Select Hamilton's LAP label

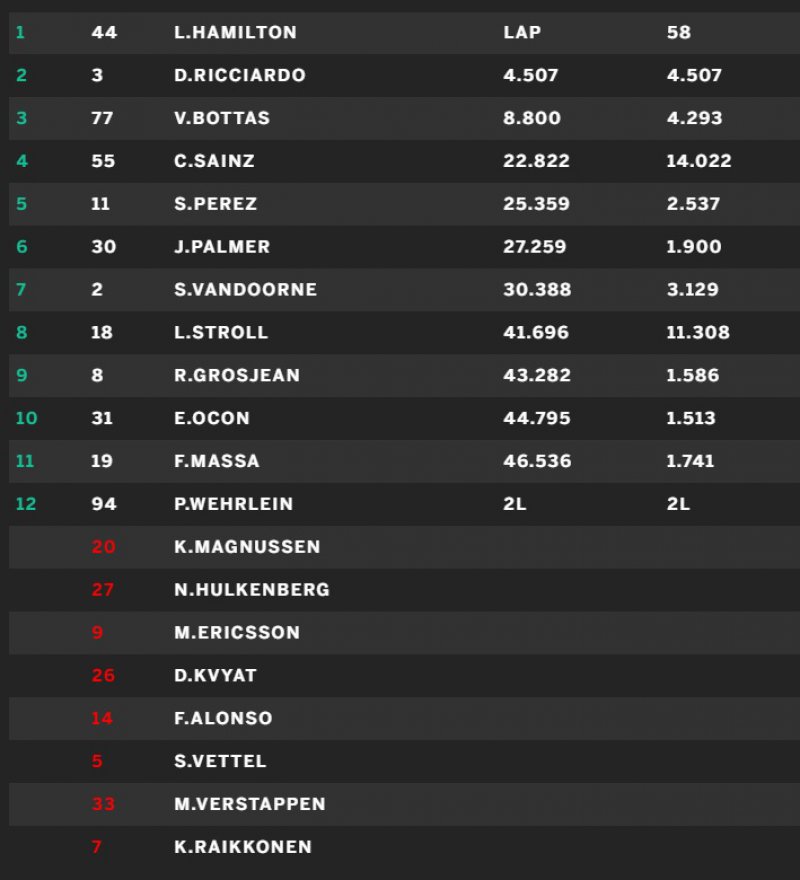point(522,32)
